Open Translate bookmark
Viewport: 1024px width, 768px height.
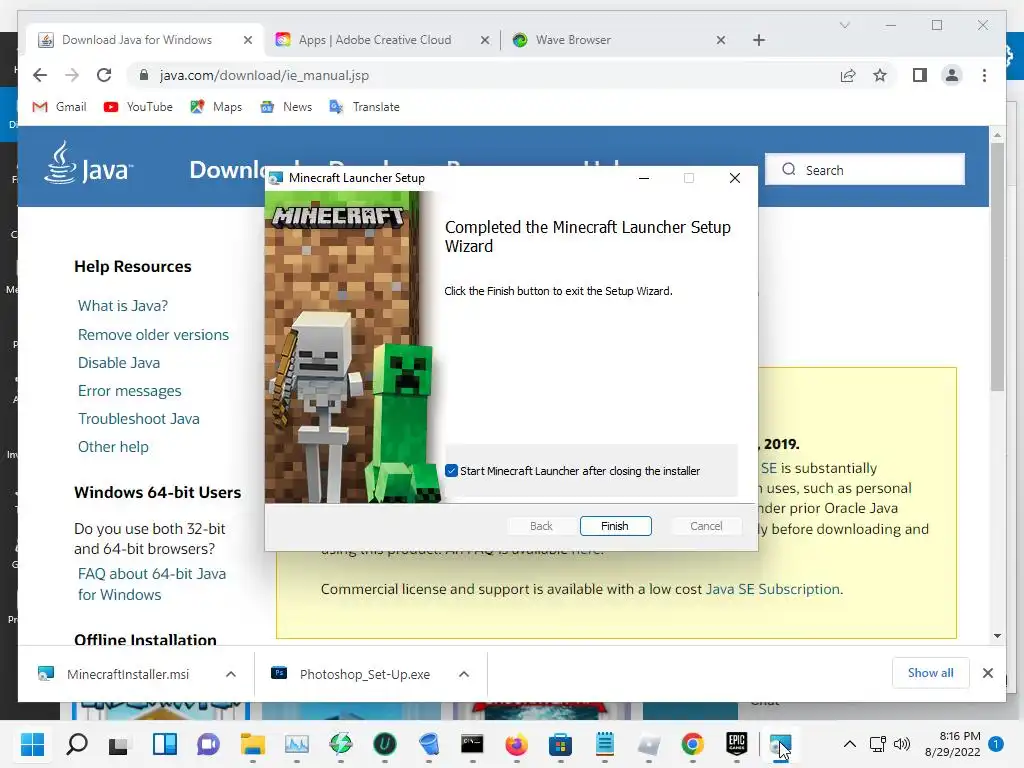pos(364,106)
